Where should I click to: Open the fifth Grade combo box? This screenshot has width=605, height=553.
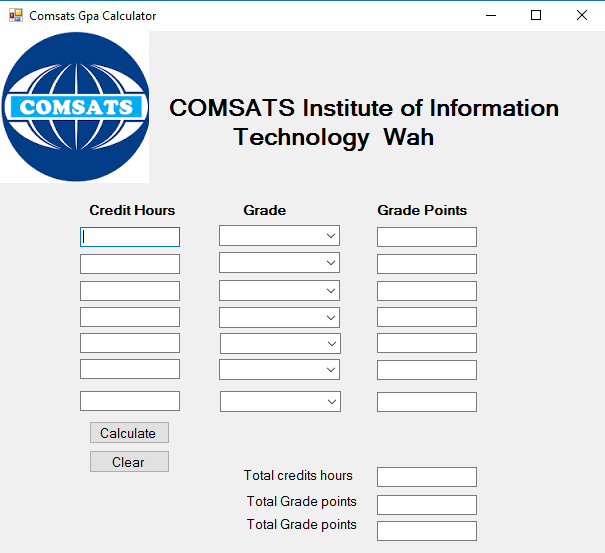click(281, 343)
